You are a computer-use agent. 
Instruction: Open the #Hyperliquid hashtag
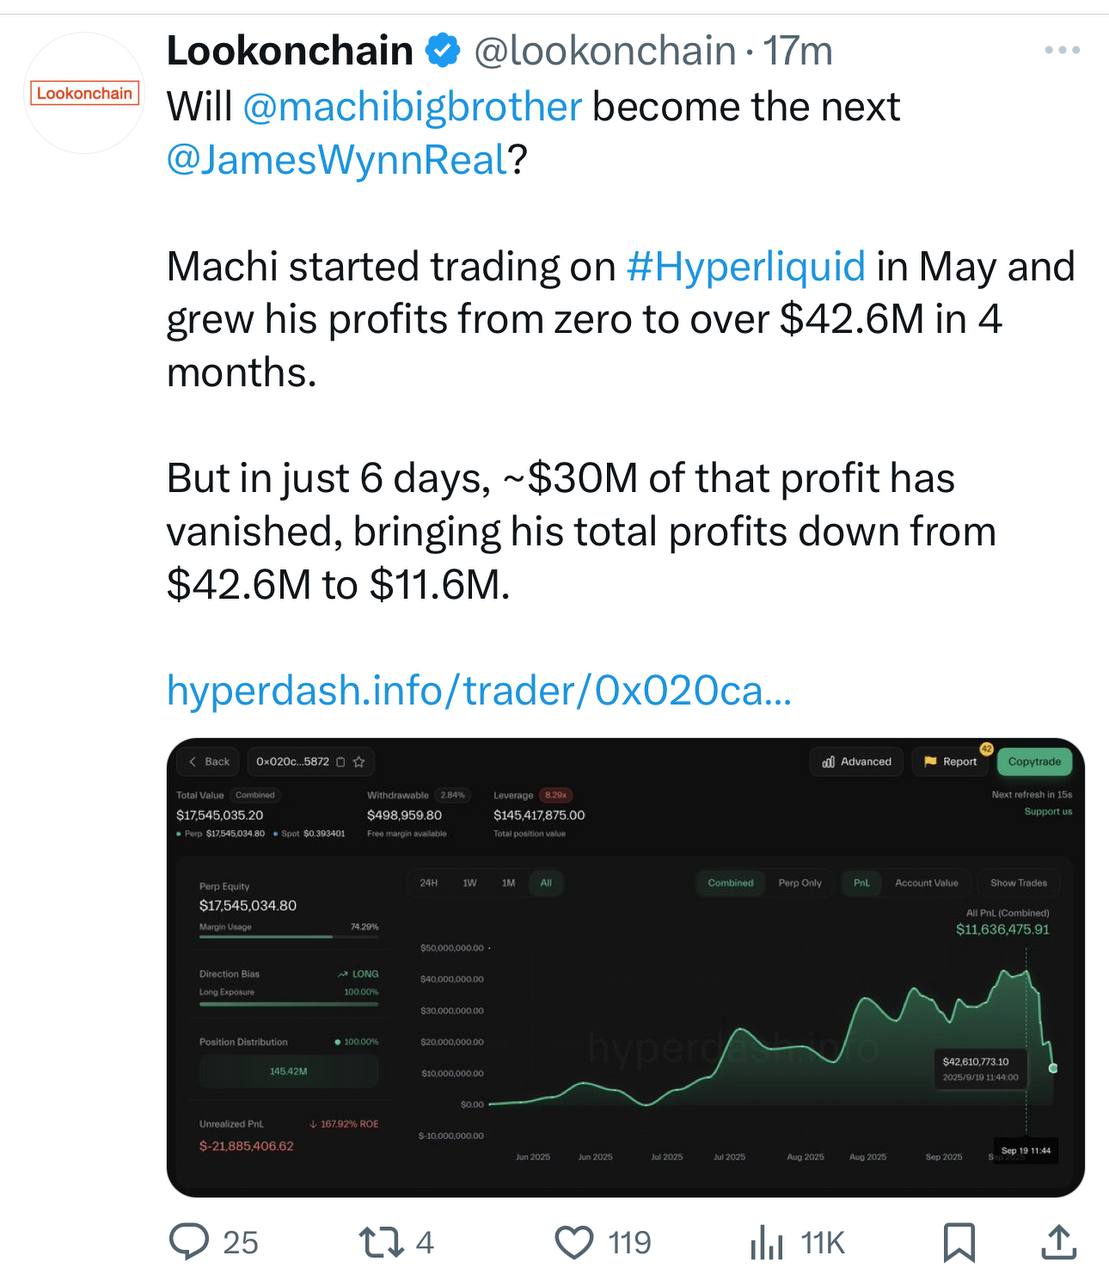[x=745, y=266]
